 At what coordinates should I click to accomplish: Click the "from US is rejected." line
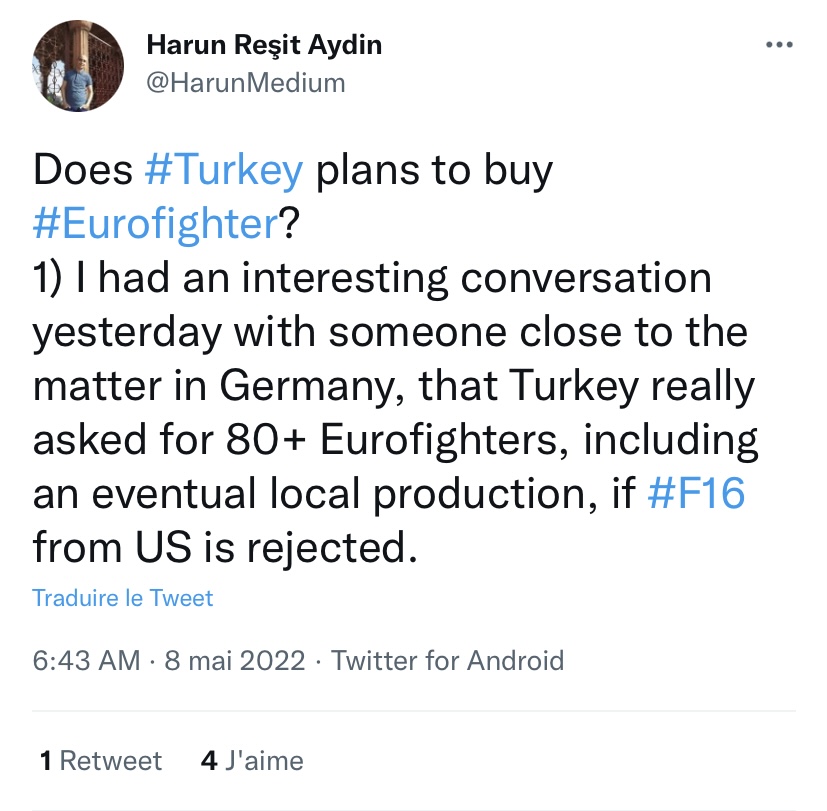[x=222, y=548]
